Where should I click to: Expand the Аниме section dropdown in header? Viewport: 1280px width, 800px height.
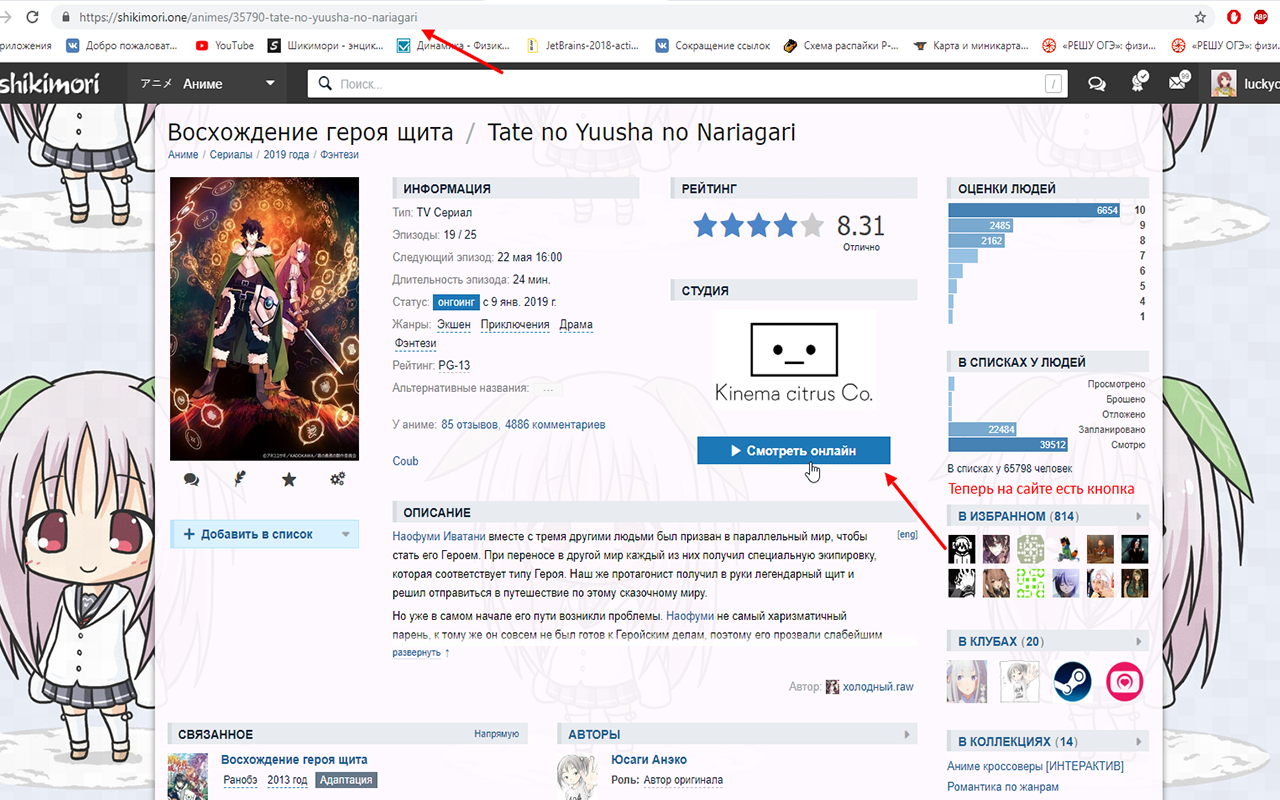coord(269,84)
